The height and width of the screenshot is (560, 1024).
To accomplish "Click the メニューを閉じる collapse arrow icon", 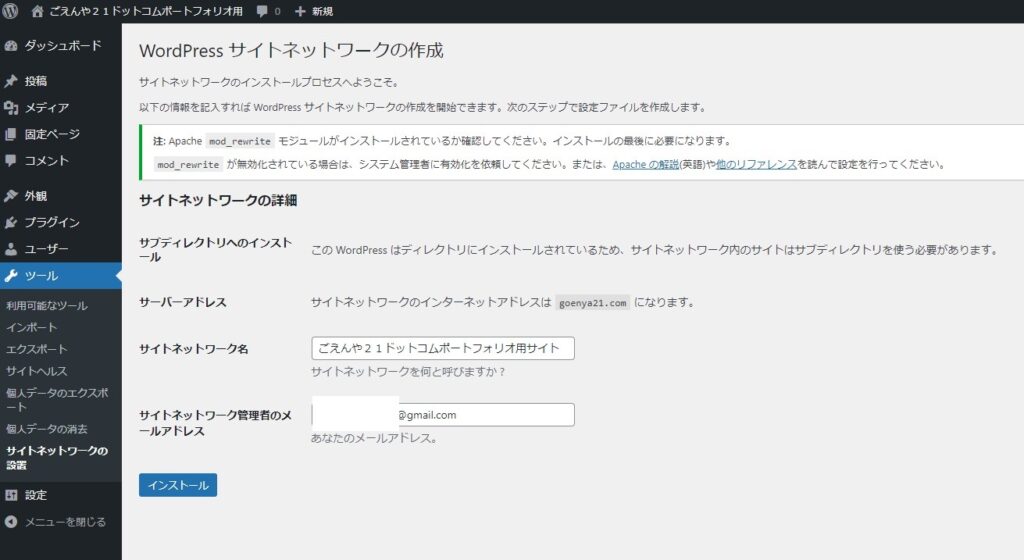I will coord(10,521).
